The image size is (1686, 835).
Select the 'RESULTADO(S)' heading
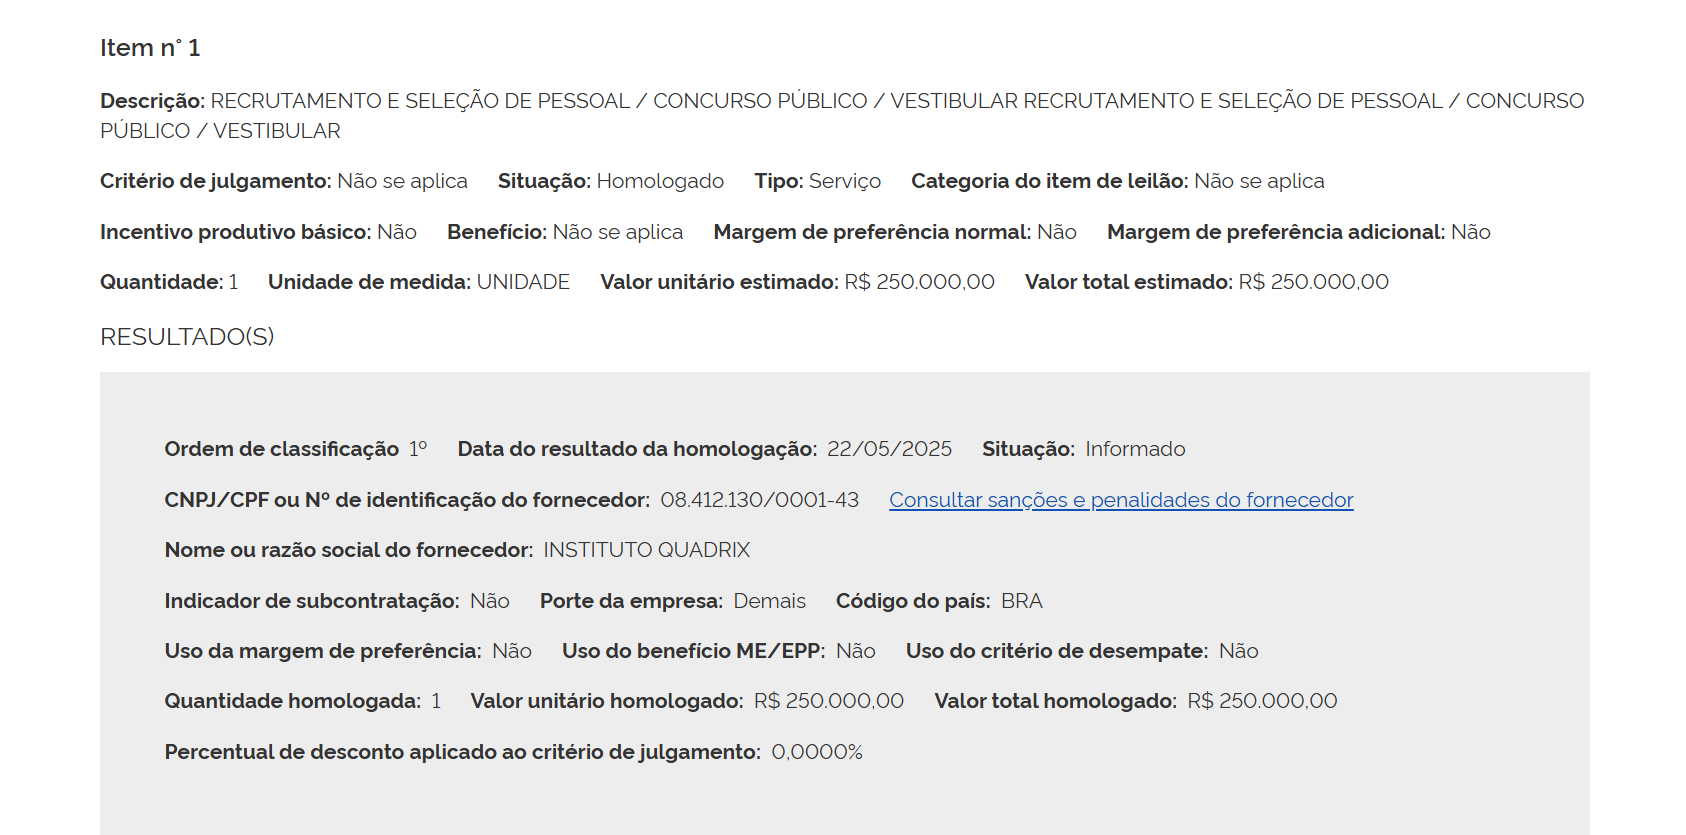coord(187,337)
